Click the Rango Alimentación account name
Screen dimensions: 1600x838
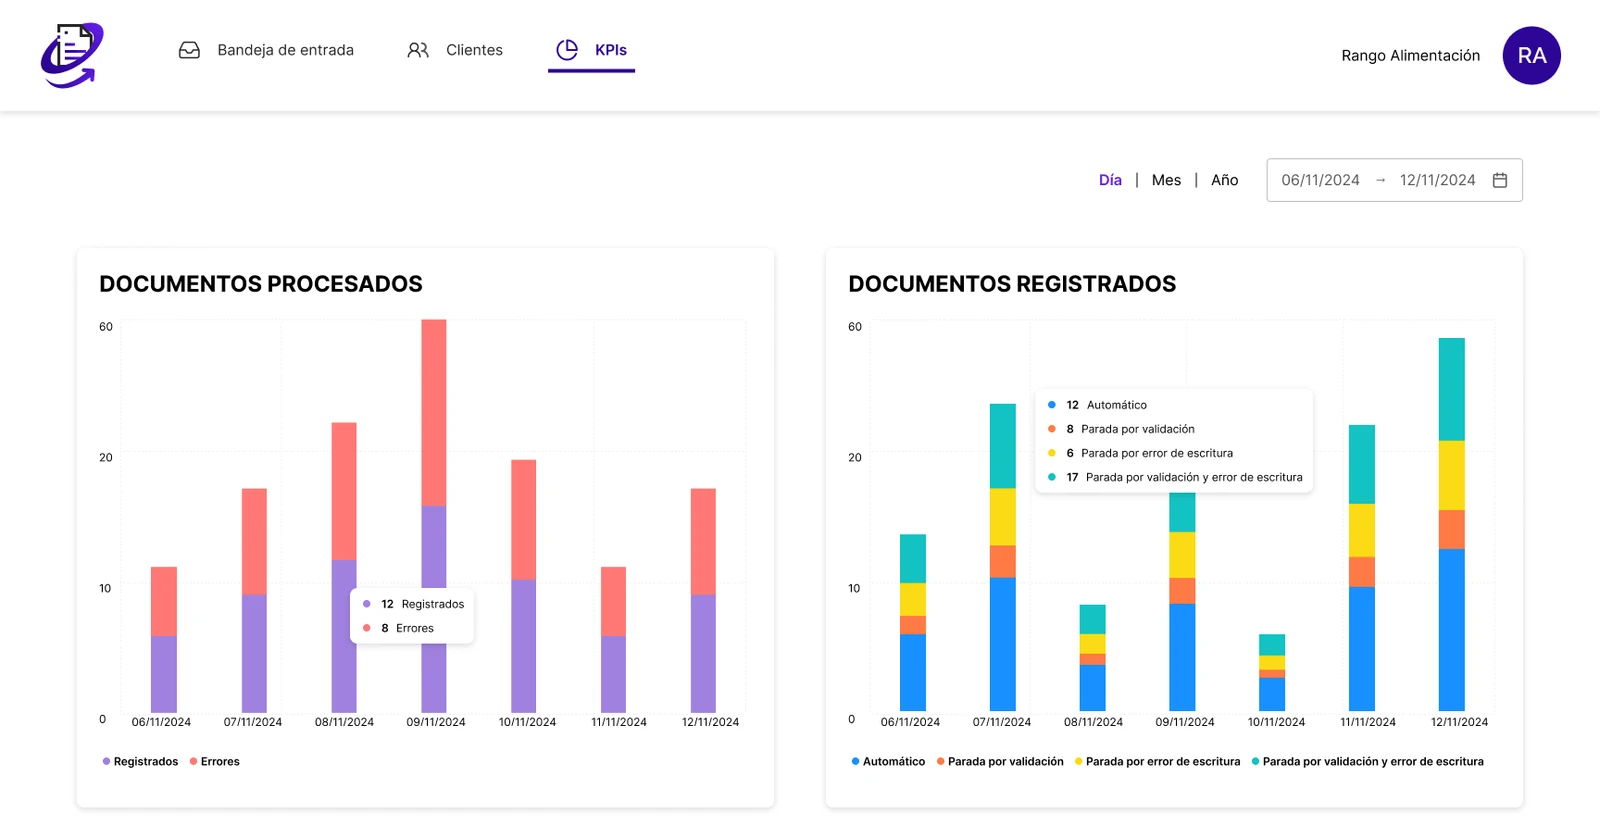click(x=1410, y=56)
